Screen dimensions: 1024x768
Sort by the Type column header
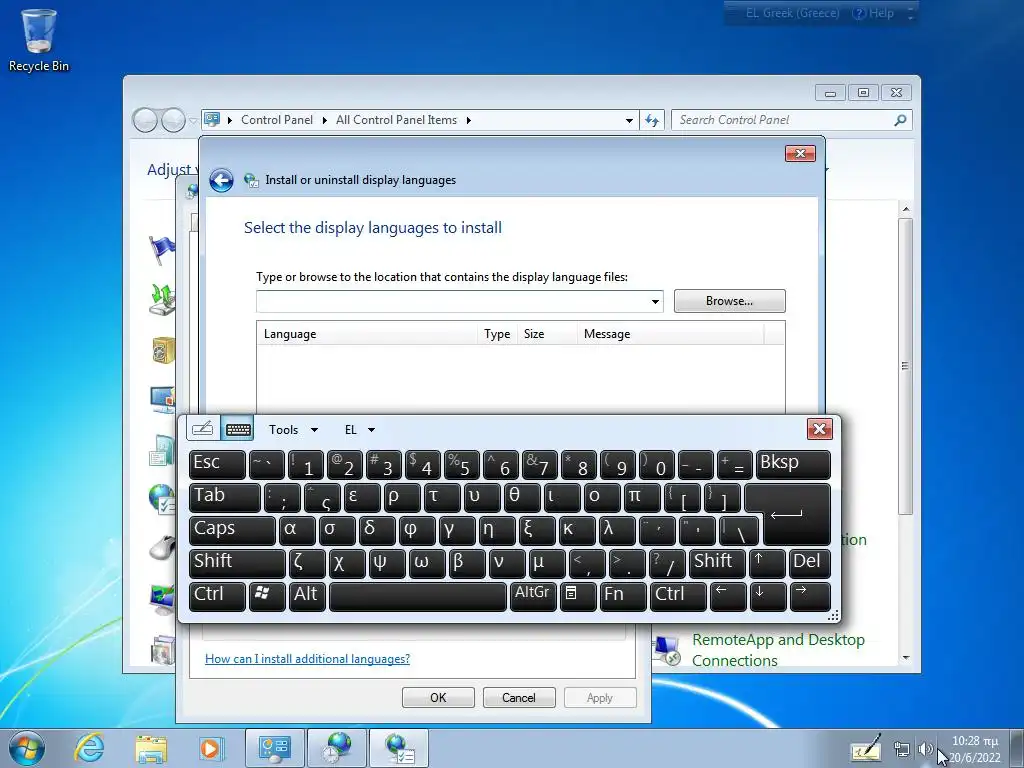(x=497, y=334)
